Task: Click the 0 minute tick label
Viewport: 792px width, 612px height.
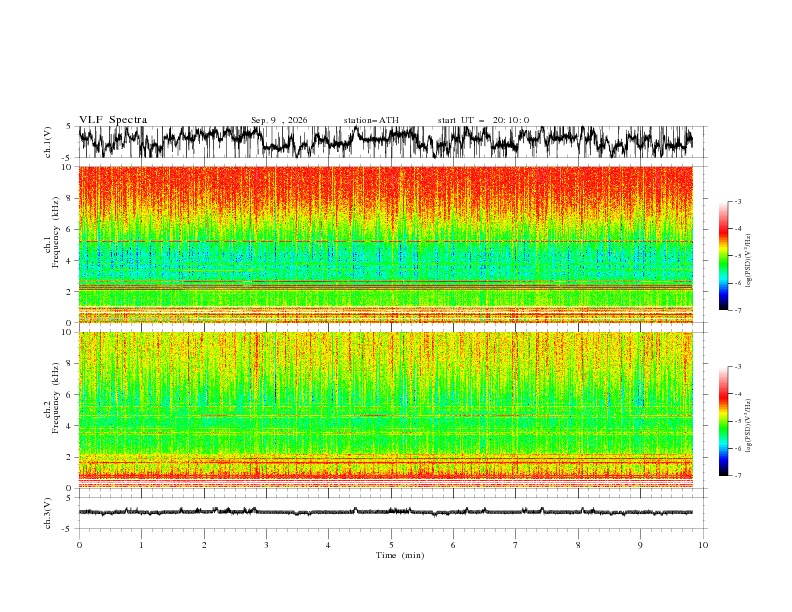Action: (x=79, y=545)
